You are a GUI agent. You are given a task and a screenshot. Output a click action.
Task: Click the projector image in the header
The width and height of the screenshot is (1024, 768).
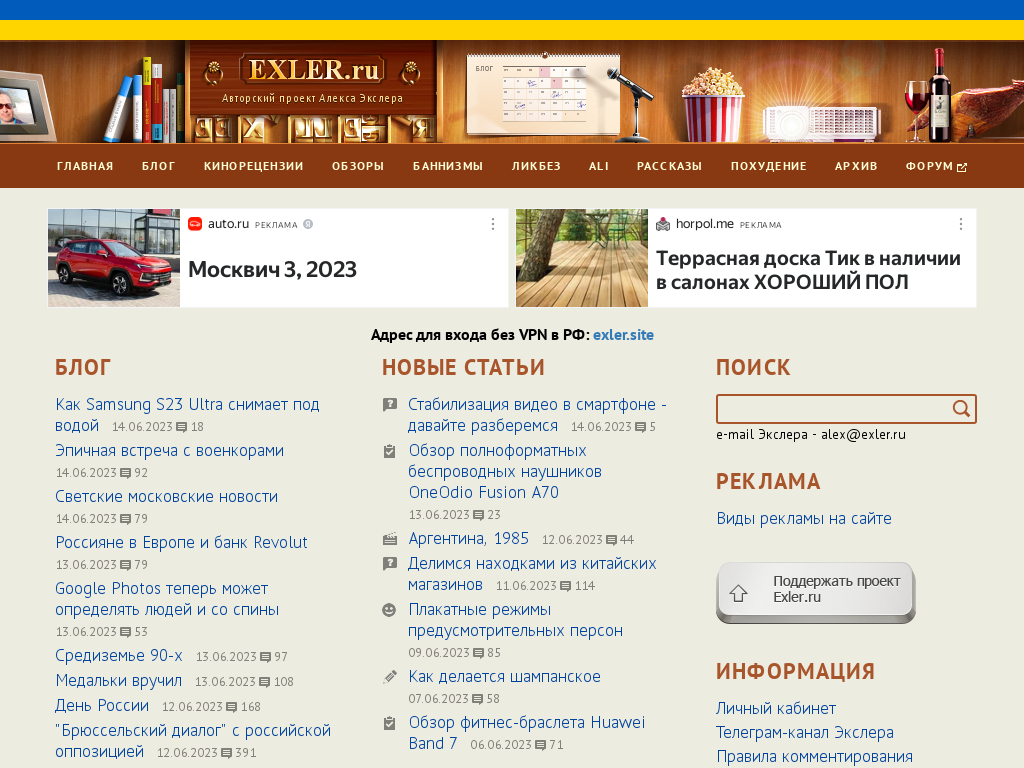[x=822, y=123]
